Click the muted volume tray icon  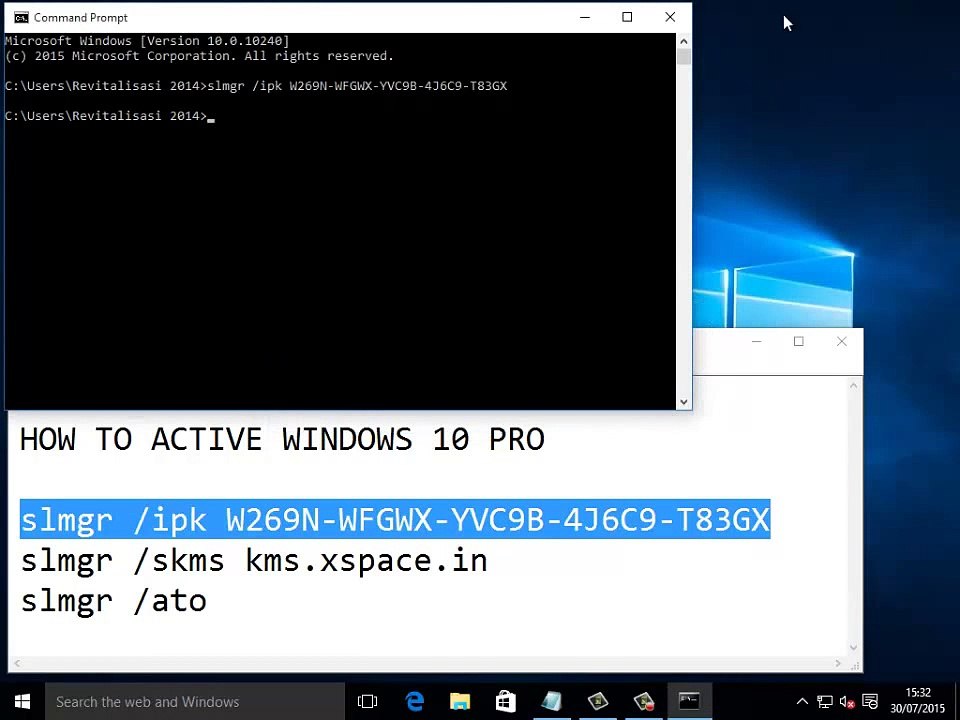click(847, 702)
